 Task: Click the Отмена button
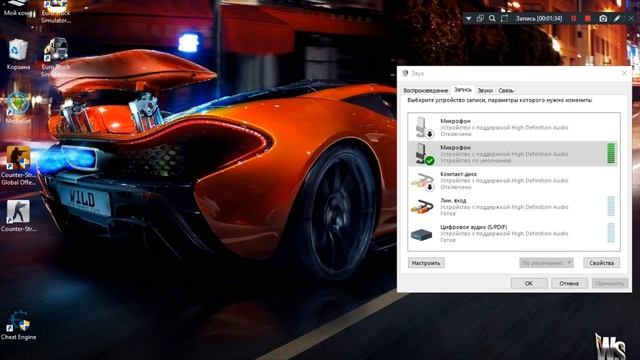(x=569, y=283)
